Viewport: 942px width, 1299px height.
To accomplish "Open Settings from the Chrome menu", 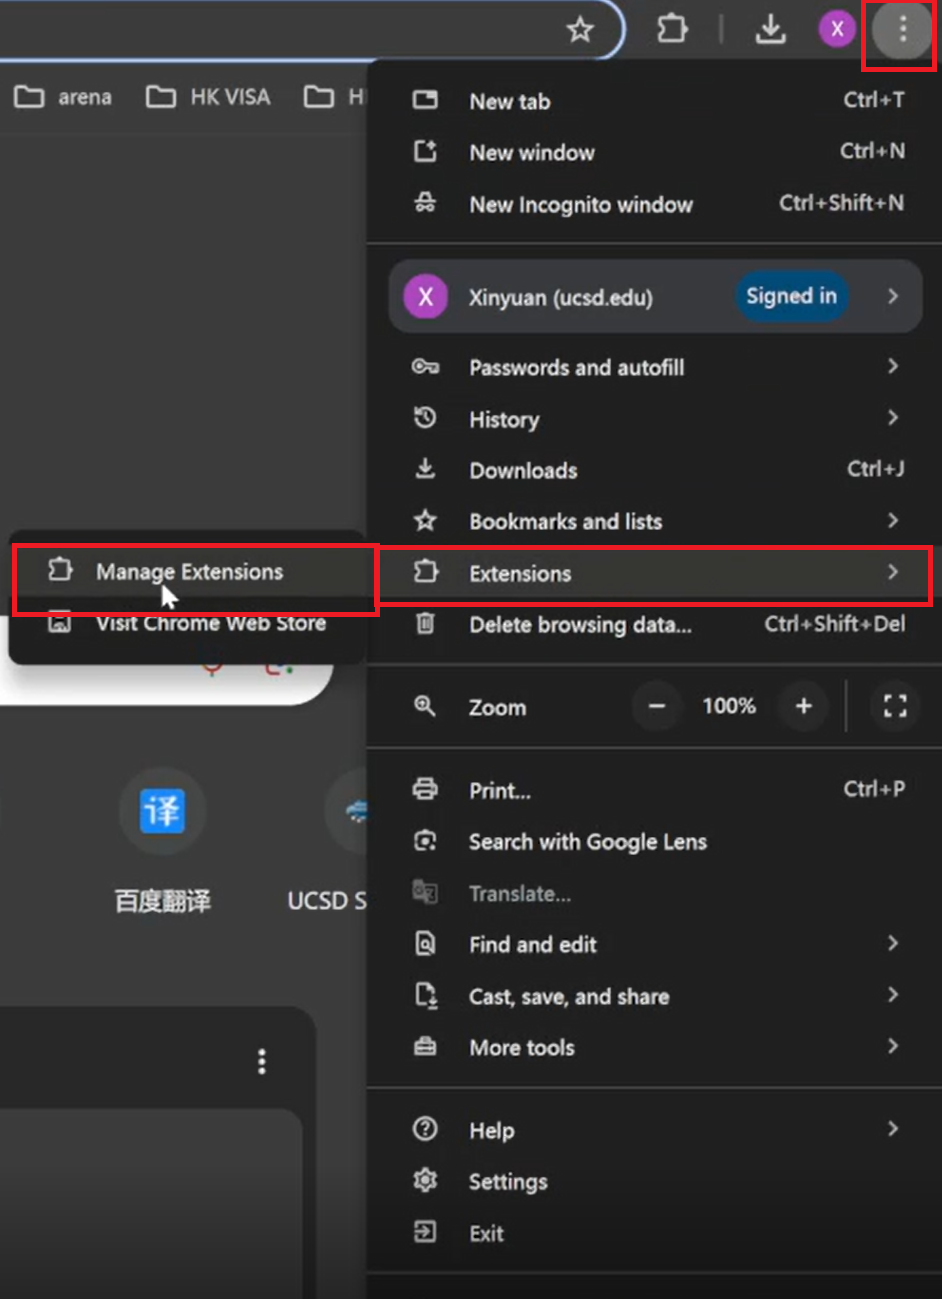I will pyautogui.click(x=508, y=1182).
